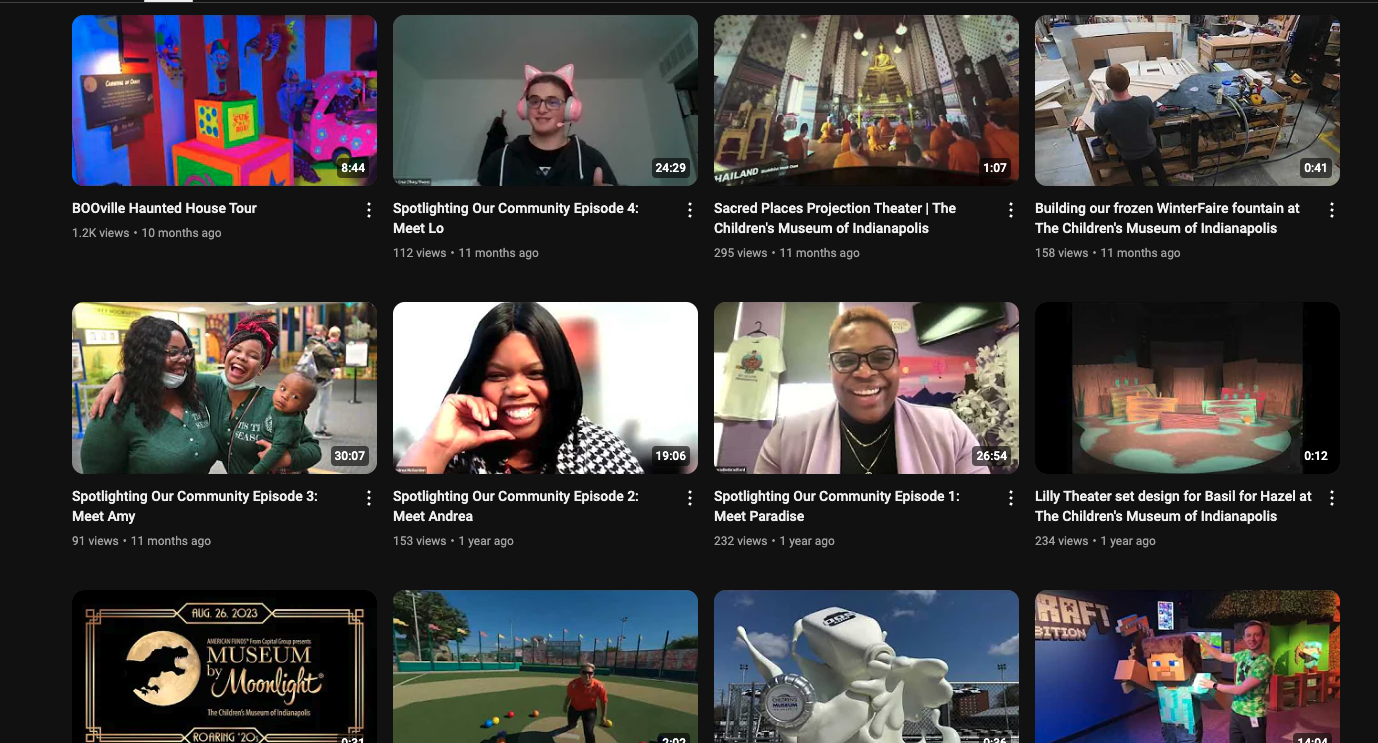
Task: Open options menu for Sacred Places Projection Theater
Action: pyautogui.click(x=1011, y=210)
